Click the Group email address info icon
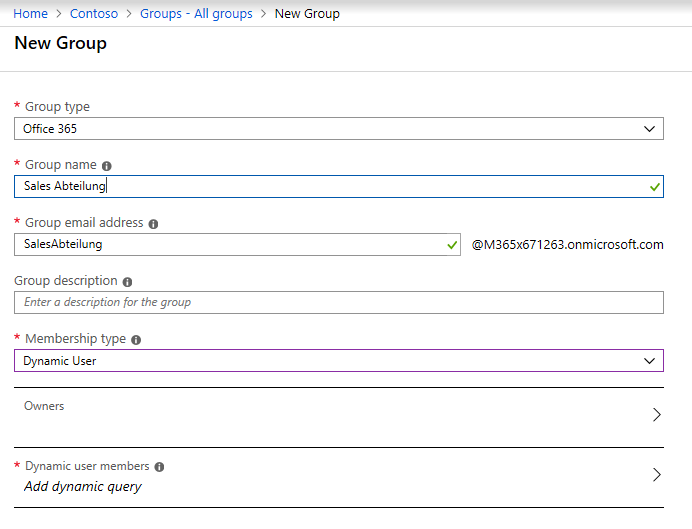 (x=153, y=224)
